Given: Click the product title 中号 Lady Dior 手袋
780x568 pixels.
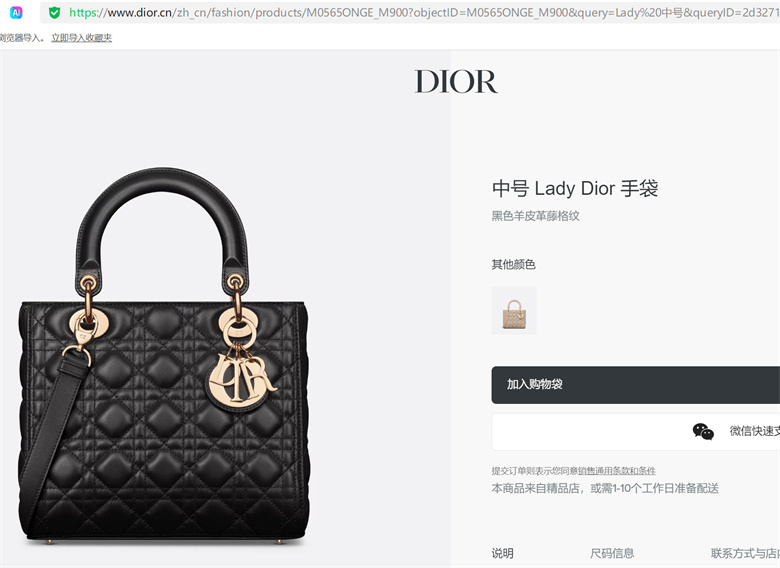Looking at the screenshot, I should [575, 189].
